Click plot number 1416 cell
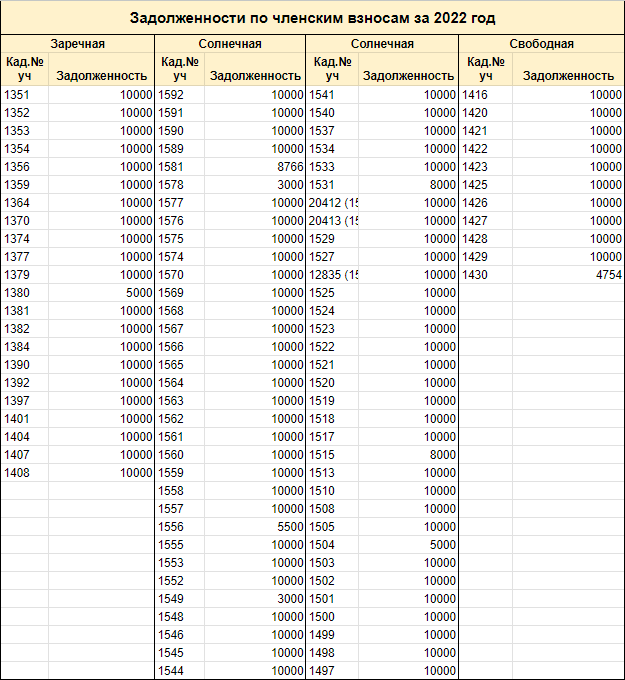Viewport: 625px width, 680px height. pyautogui.click(x=484, y=95)
